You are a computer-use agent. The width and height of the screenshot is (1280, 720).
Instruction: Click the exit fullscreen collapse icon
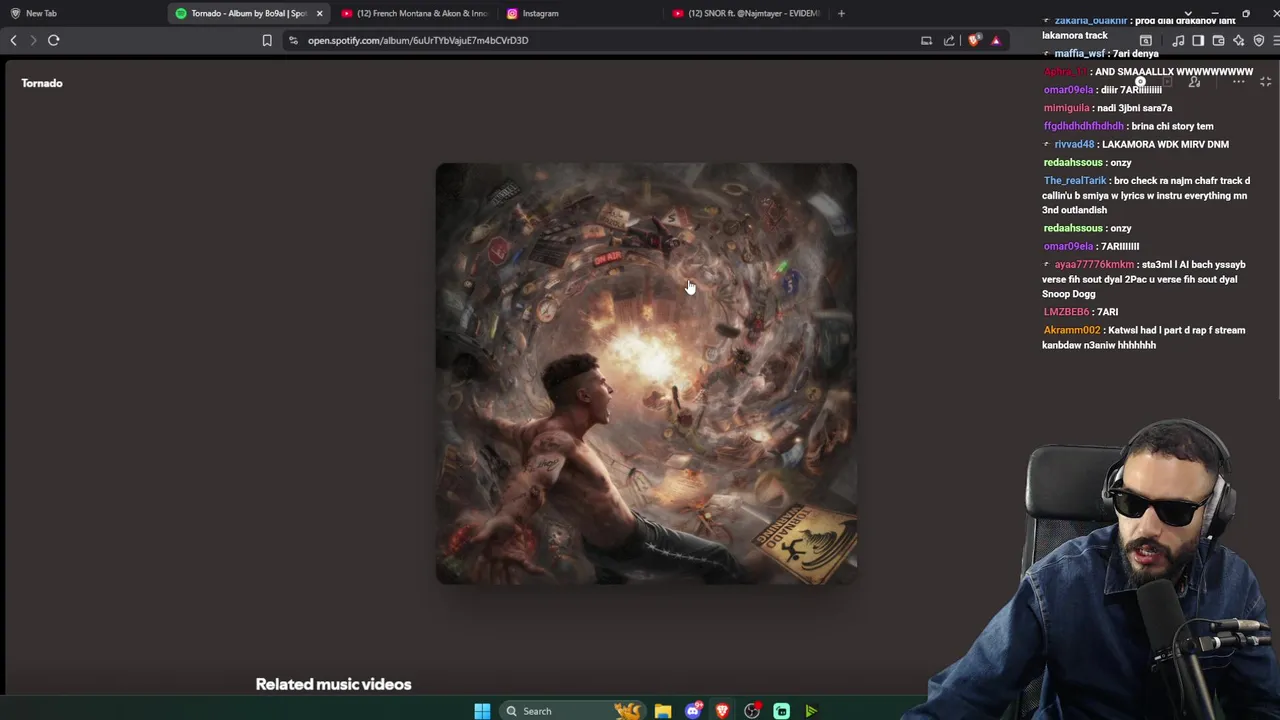(x=1265, y=82)
